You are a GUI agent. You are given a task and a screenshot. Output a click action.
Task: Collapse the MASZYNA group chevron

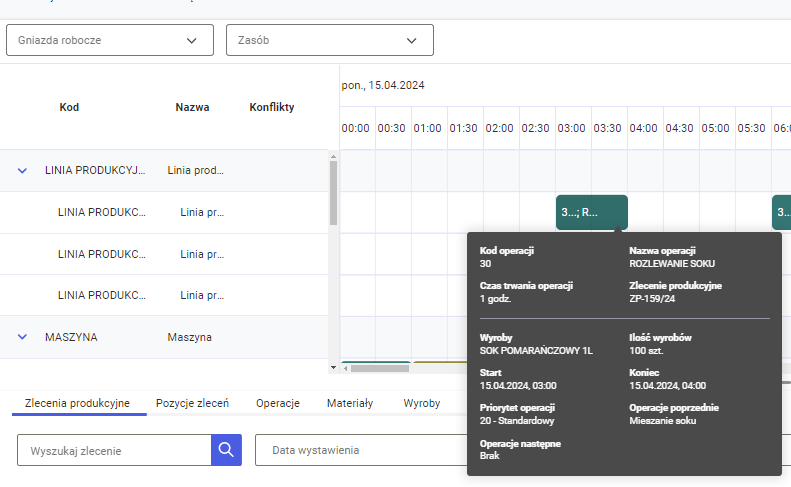pos(22,337)
